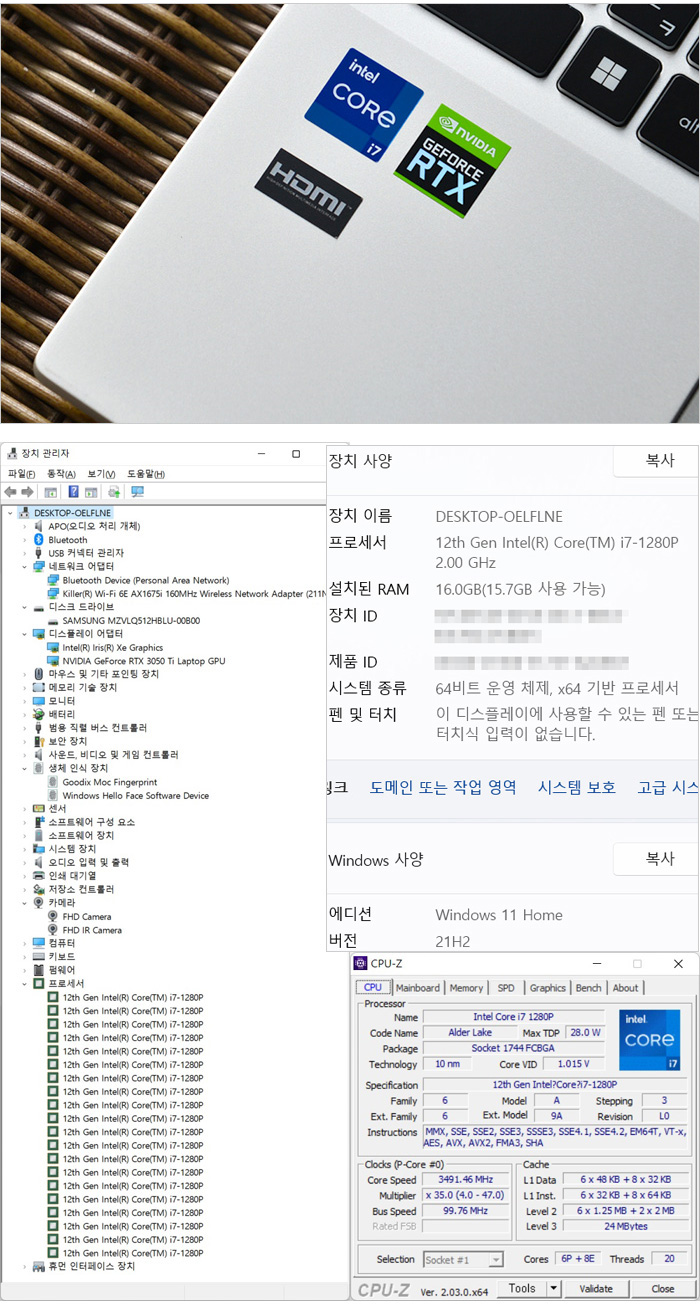
Task: Click the Intel Core i7 logo in CPU-Z
Action: point(650,1040)
